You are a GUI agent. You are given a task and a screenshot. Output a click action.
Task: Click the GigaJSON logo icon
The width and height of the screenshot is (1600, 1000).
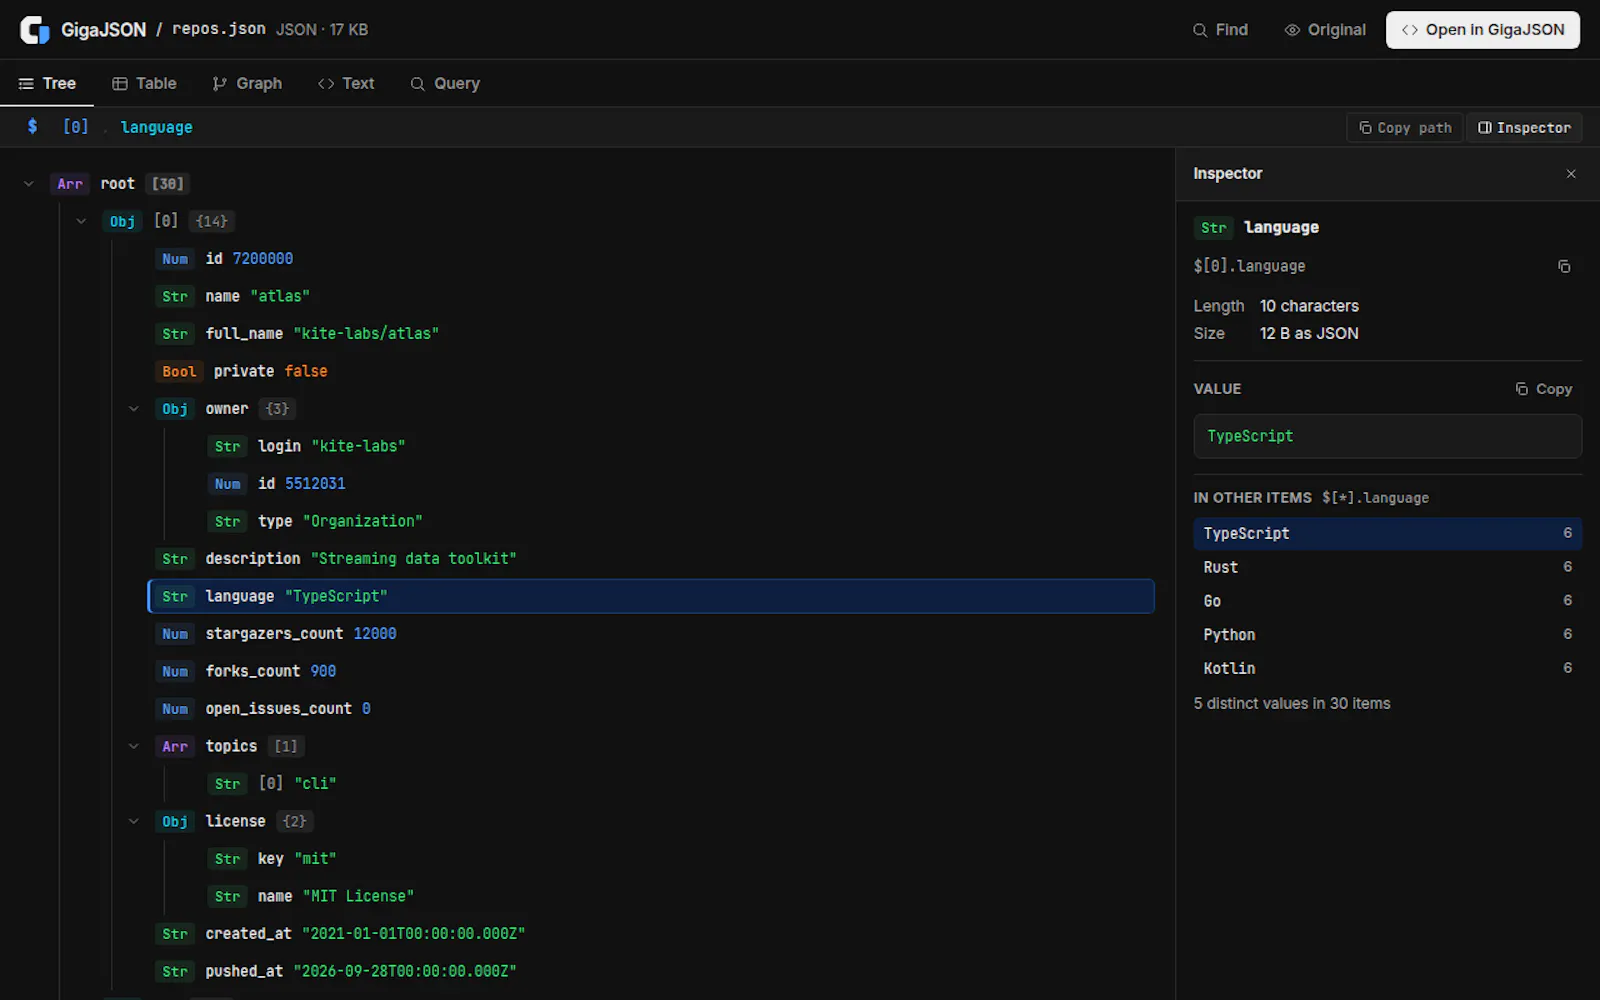(x=35, y=30)
